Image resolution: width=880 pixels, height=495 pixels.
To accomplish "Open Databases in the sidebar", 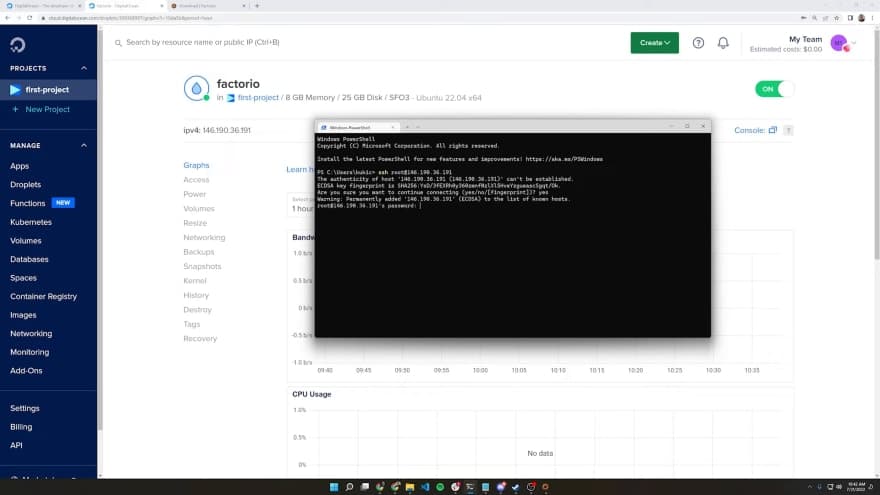I will click(29, 259).
